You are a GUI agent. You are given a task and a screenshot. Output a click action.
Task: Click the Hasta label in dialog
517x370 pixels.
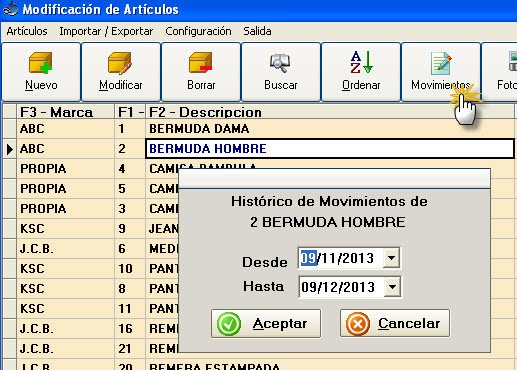(264, 286)
